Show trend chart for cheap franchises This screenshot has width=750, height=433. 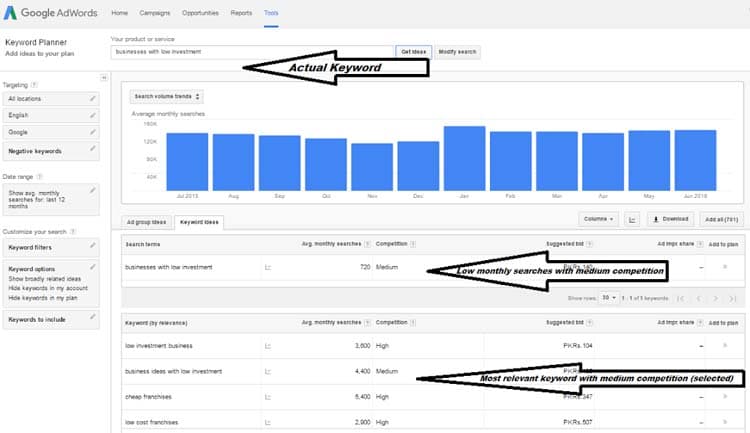tap(268, 397)
